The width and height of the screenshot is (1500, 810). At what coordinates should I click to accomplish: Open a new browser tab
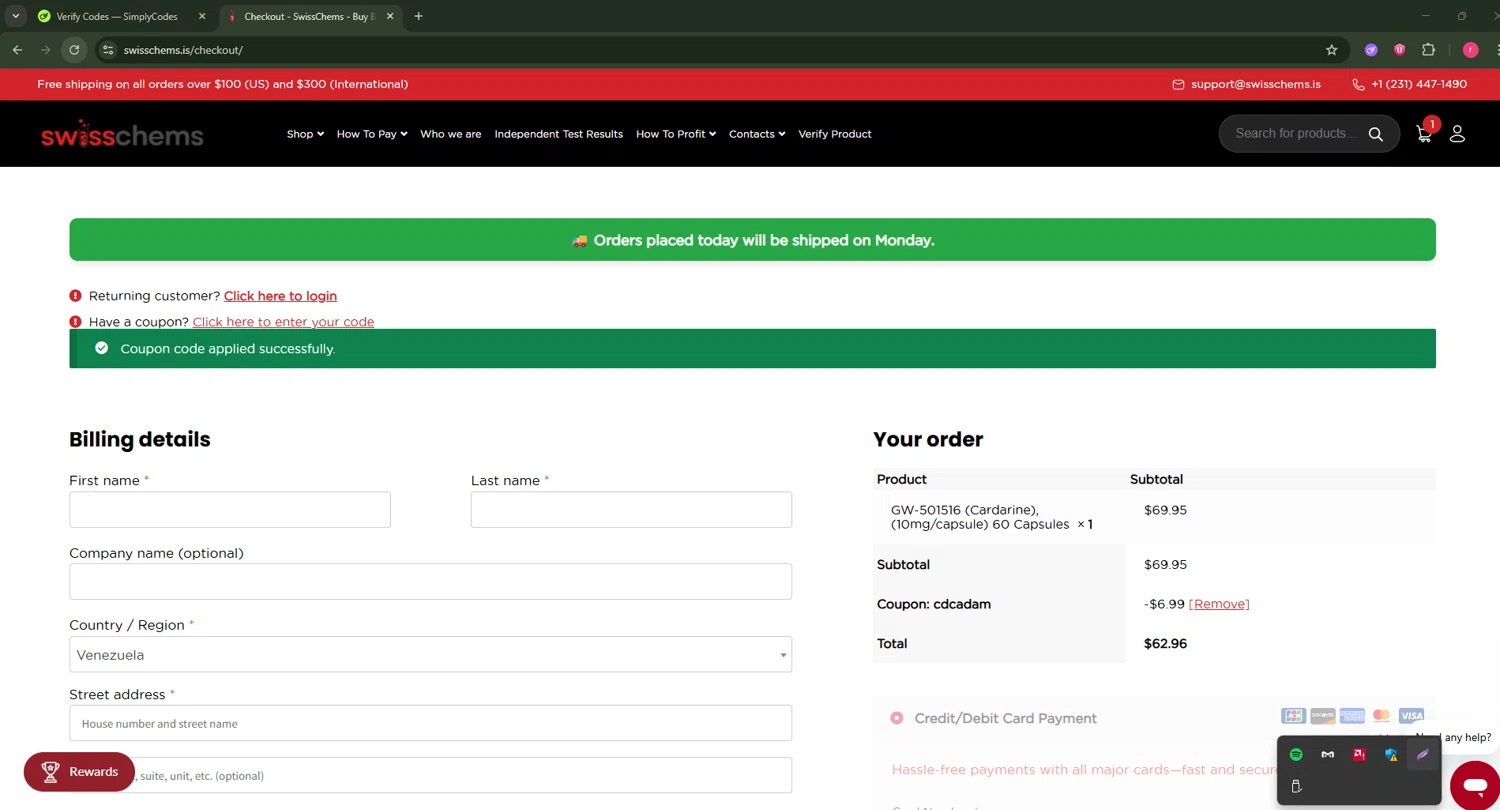pyautogui.click(x=418, y=16)
